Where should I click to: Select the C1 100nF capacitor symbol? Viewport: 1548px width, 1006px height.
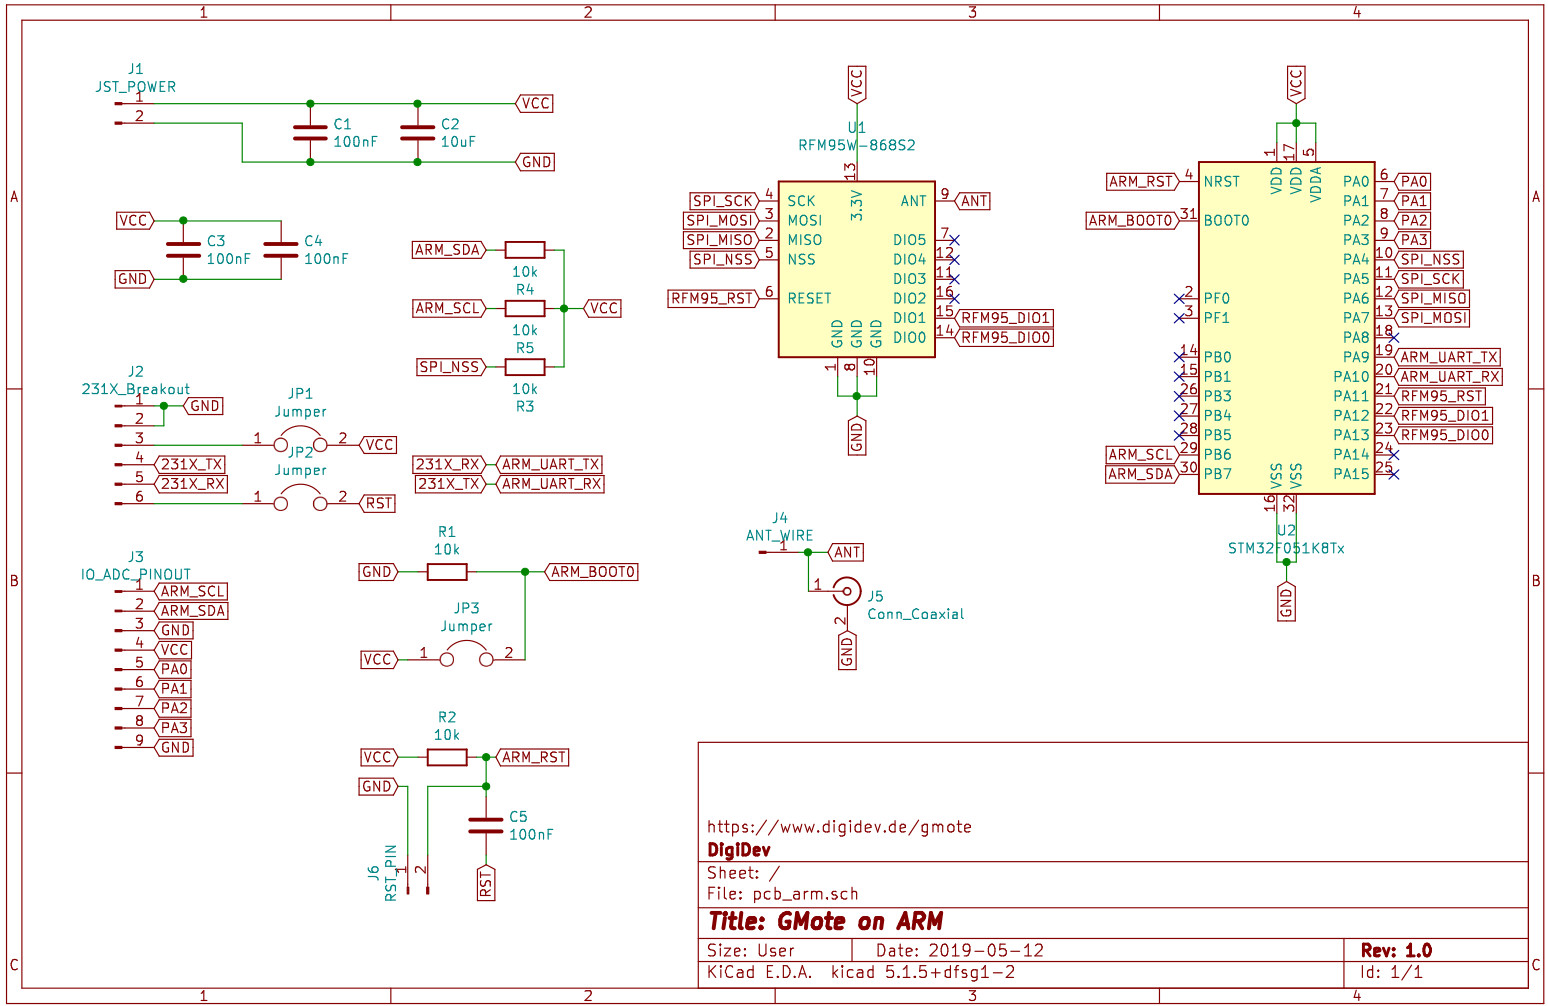coord(310,132)
